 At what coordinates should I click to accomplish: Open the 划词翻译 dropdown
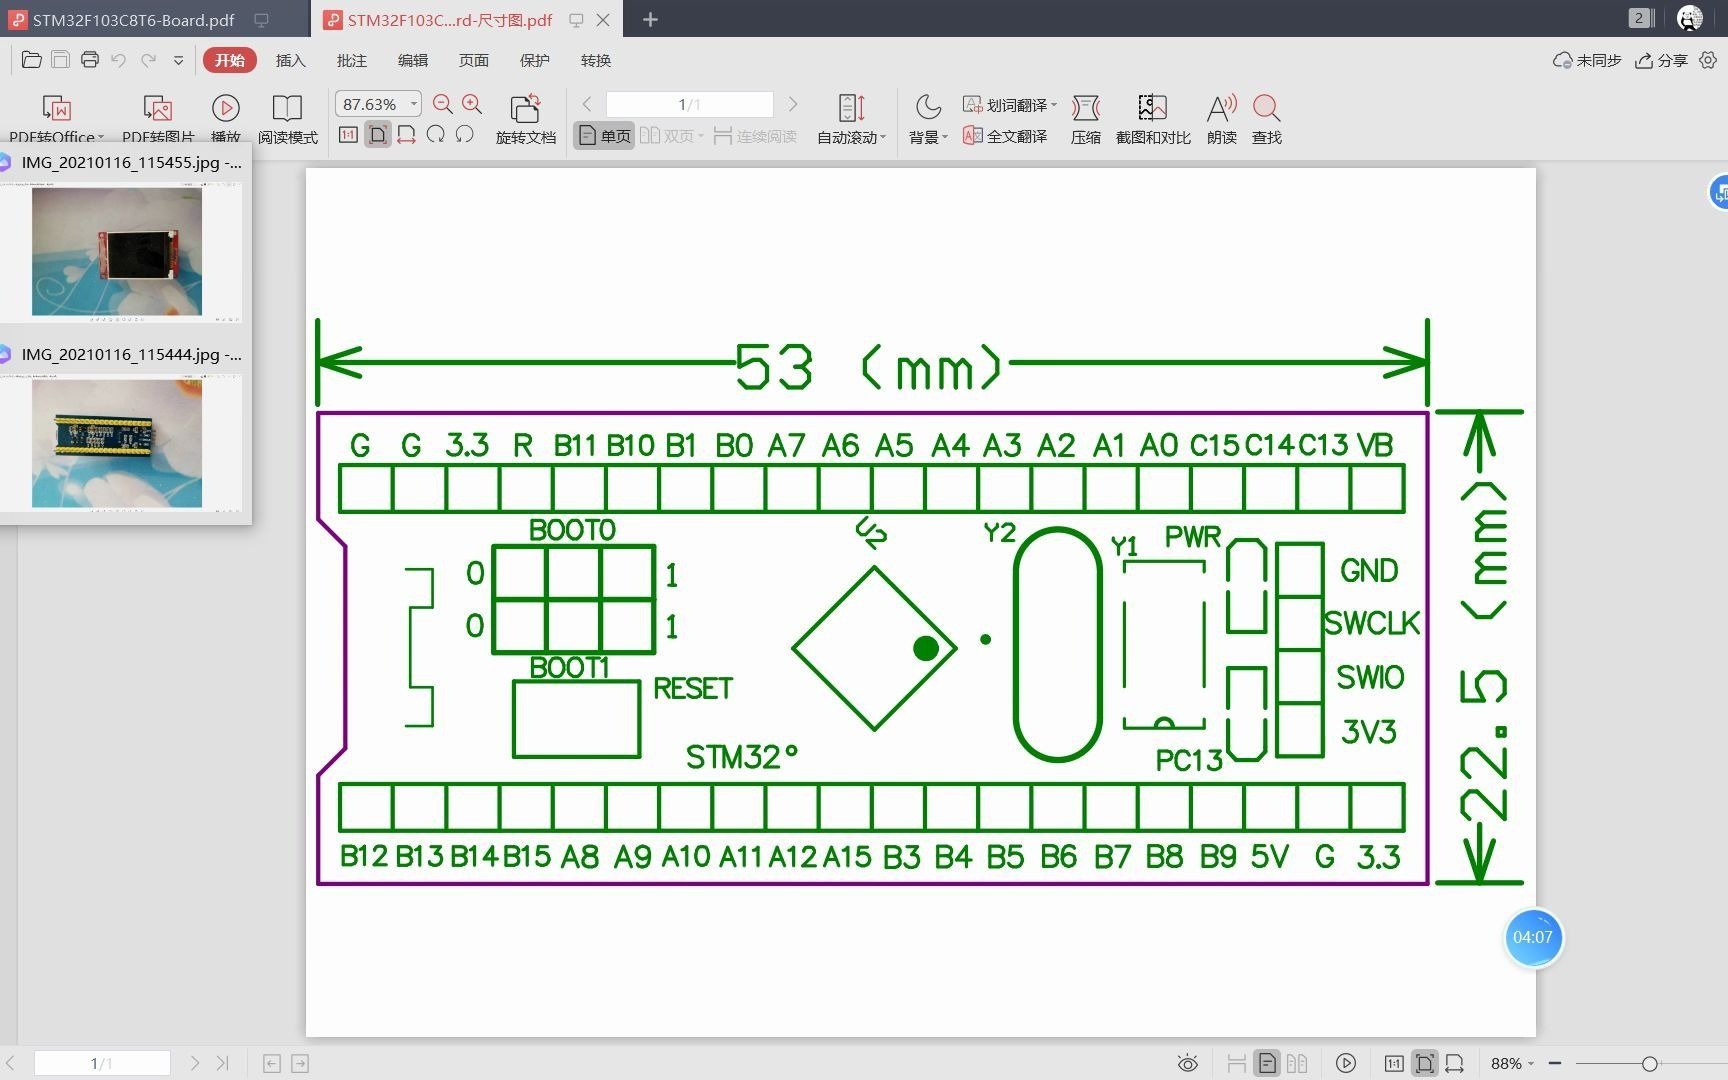pyautogui.click(x=1010, y=105)
